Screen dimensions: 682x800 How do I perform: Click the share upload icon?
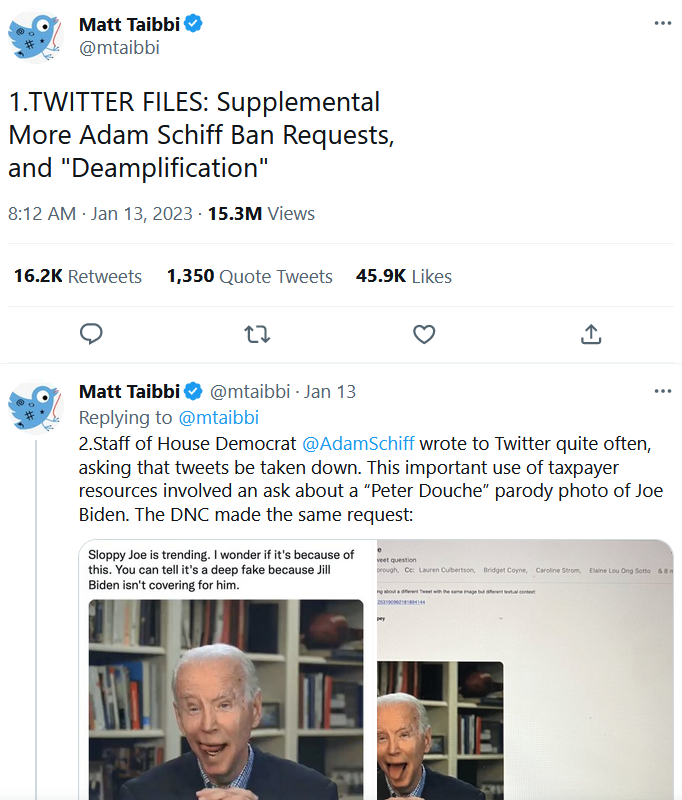[x=590, y=334]
